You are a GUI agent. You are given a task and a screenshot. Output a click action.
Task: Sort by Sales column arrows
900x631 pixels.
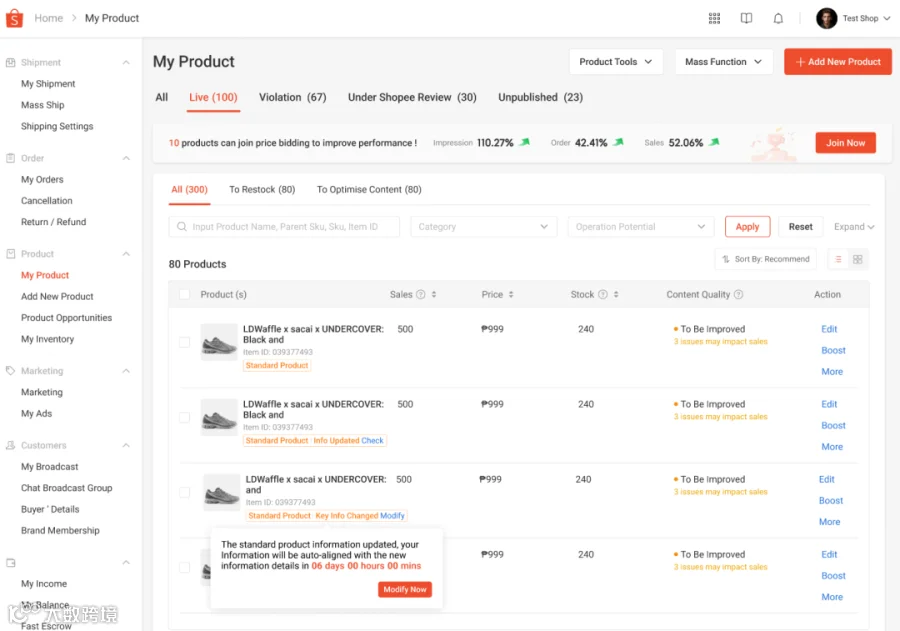click(x=434, y=295)
